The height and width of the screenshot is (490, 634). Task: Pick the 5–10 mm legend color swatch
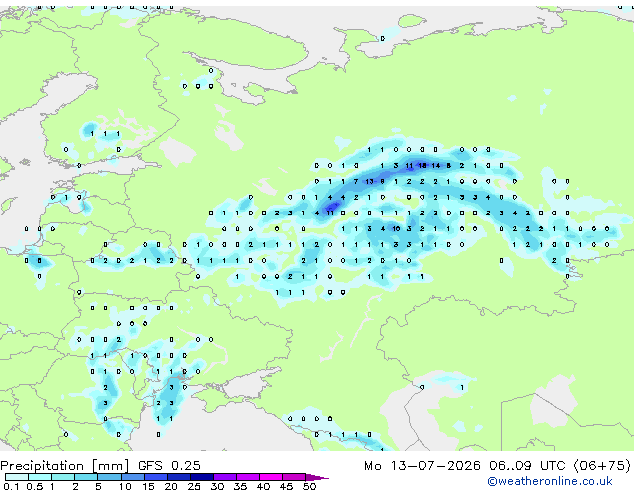109,477
